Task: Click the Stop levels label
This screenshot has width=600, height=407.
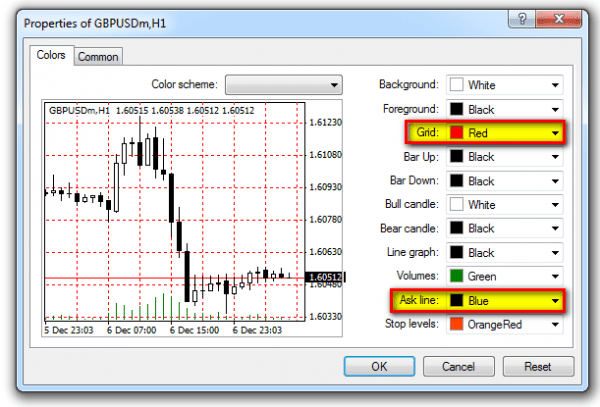Action: [412, 324]
